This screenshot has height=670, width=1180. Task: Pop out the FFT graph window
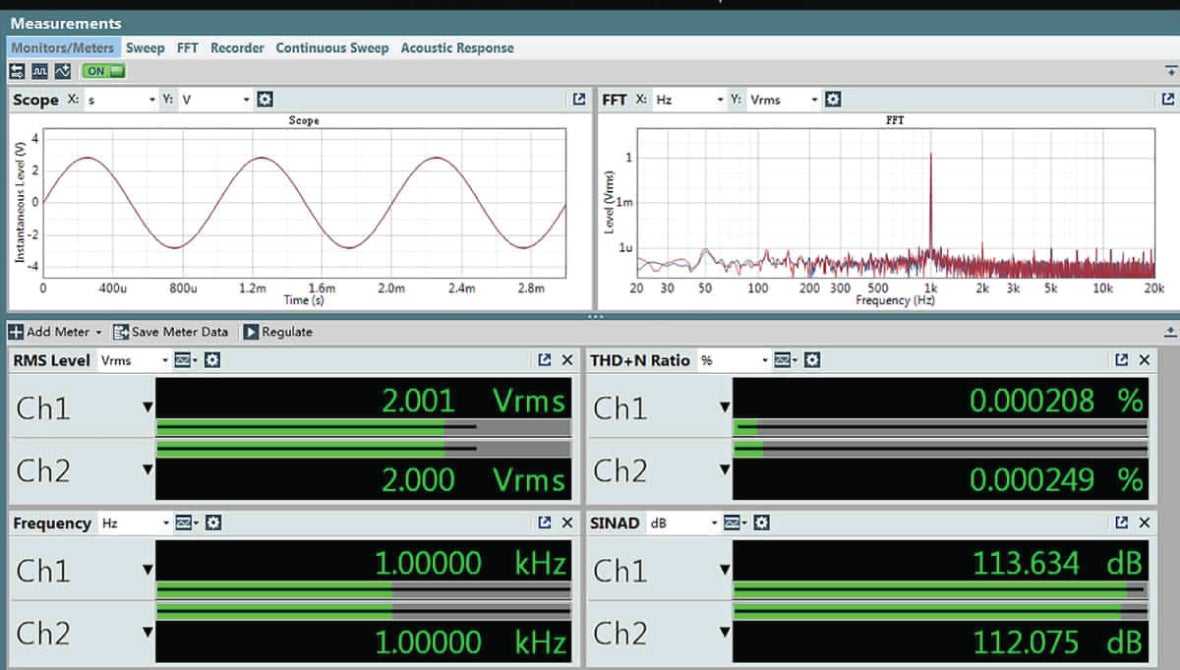[x=1167, y=100]
